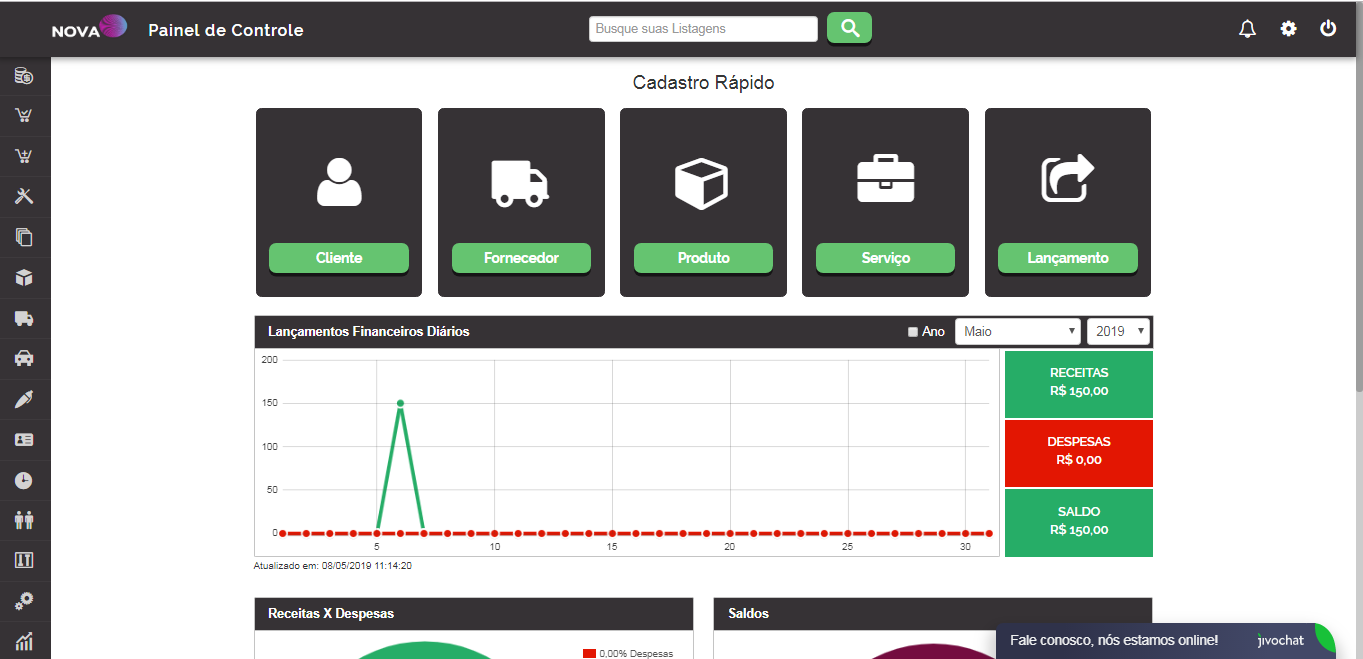Click the Cliente quick register button

[339, 258]
